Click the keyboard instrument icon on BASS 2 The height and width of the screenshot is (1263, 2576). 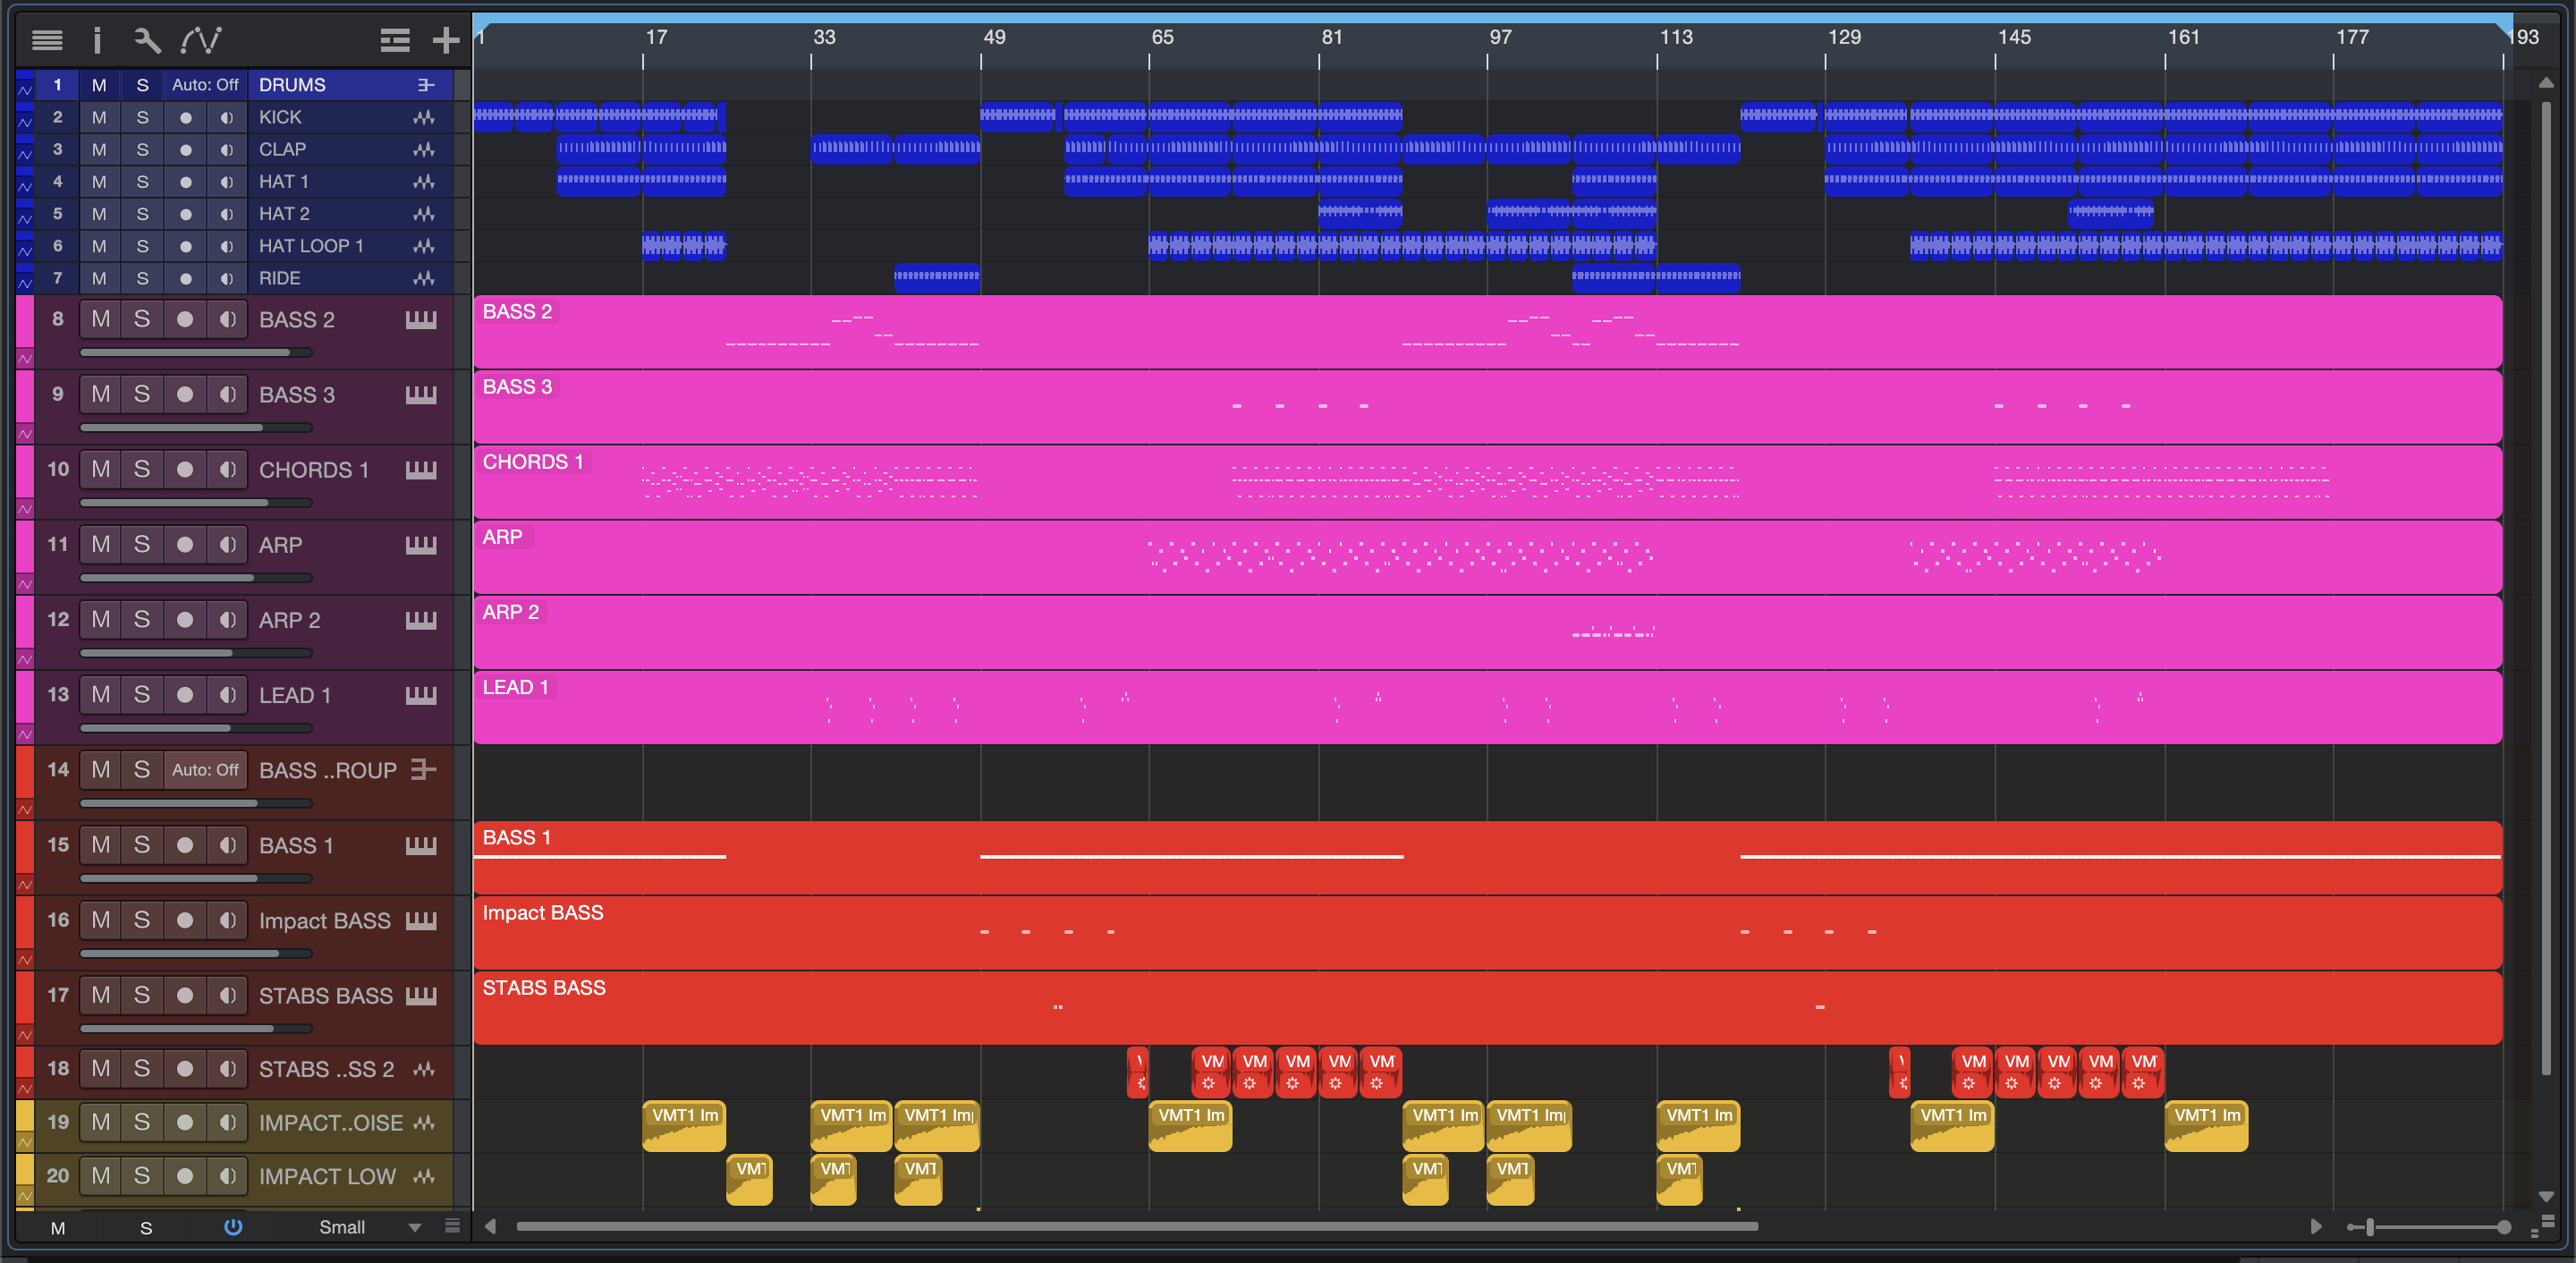[x=421, y=320]
